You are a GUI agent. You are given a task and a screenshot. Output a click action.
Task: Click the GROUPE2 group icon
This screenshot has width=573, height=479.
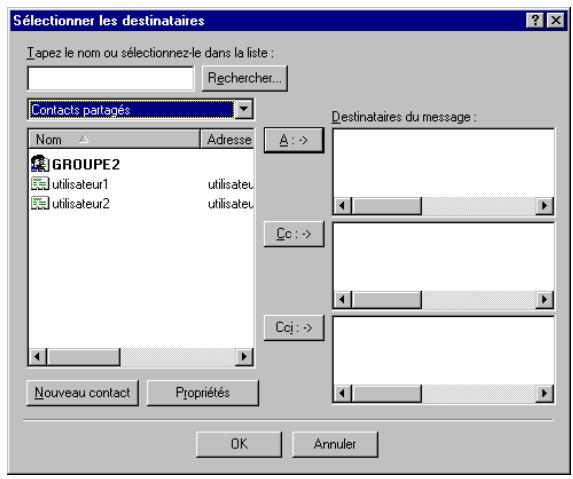coord(40,164)
